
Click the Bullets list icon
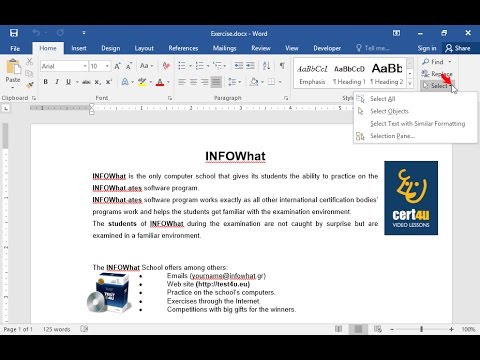click(182, 66)
